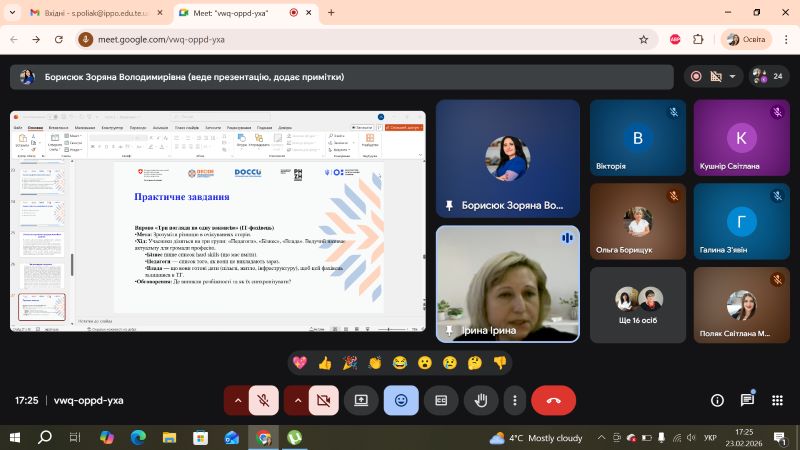Viewport: 800px width, 450px height.
Task: Toggle the emoji reactions bar
Action: (401, 400)
